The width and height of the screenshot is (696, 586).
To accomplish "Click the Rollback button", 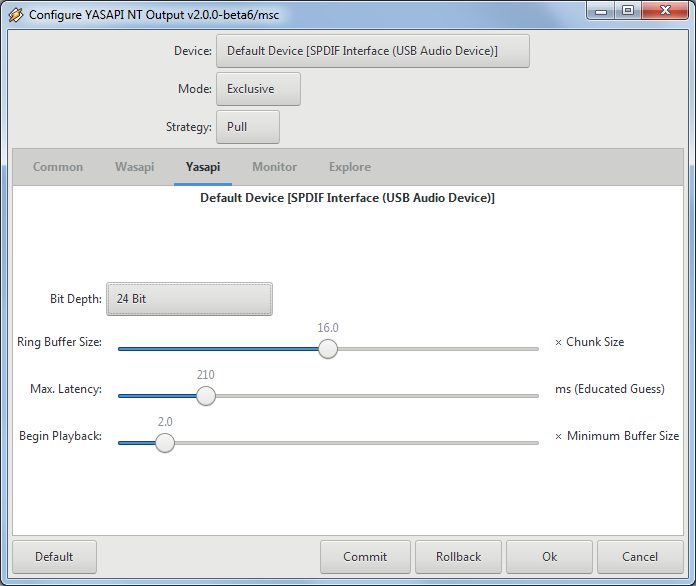I will coord(459,557).
